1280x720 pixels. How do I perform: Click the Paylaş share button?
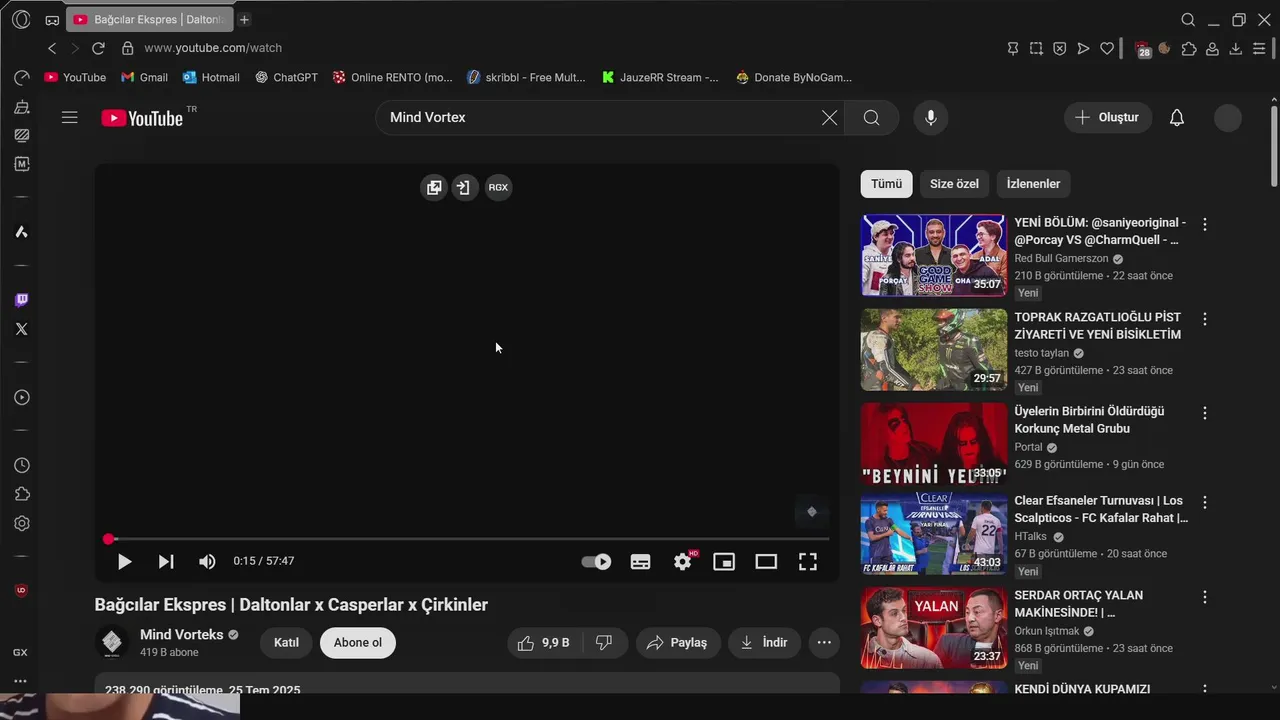click(677, 643)
